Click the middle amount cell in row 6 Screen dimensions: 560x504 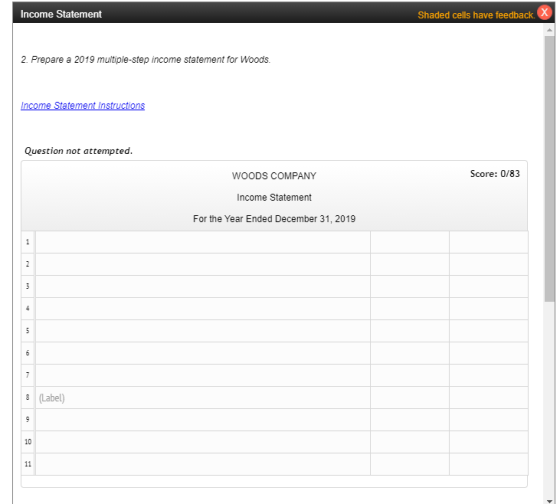tap(410, 353)
